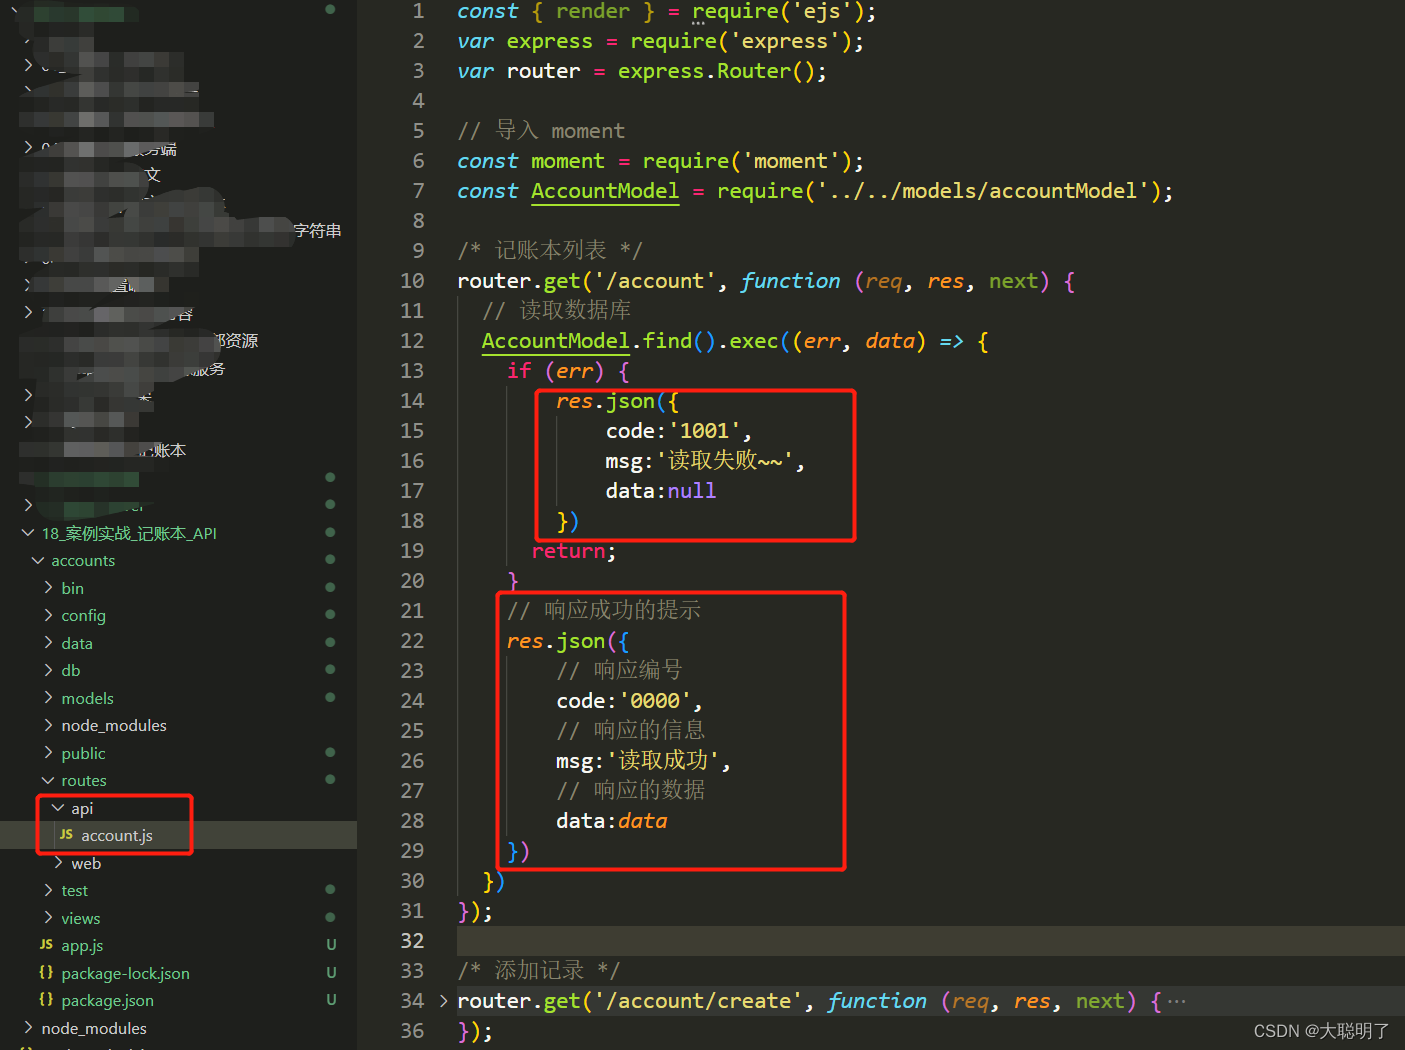Click the U status badge of package.json
Screen dimensions: 1405x1050
pos(331,1000)
